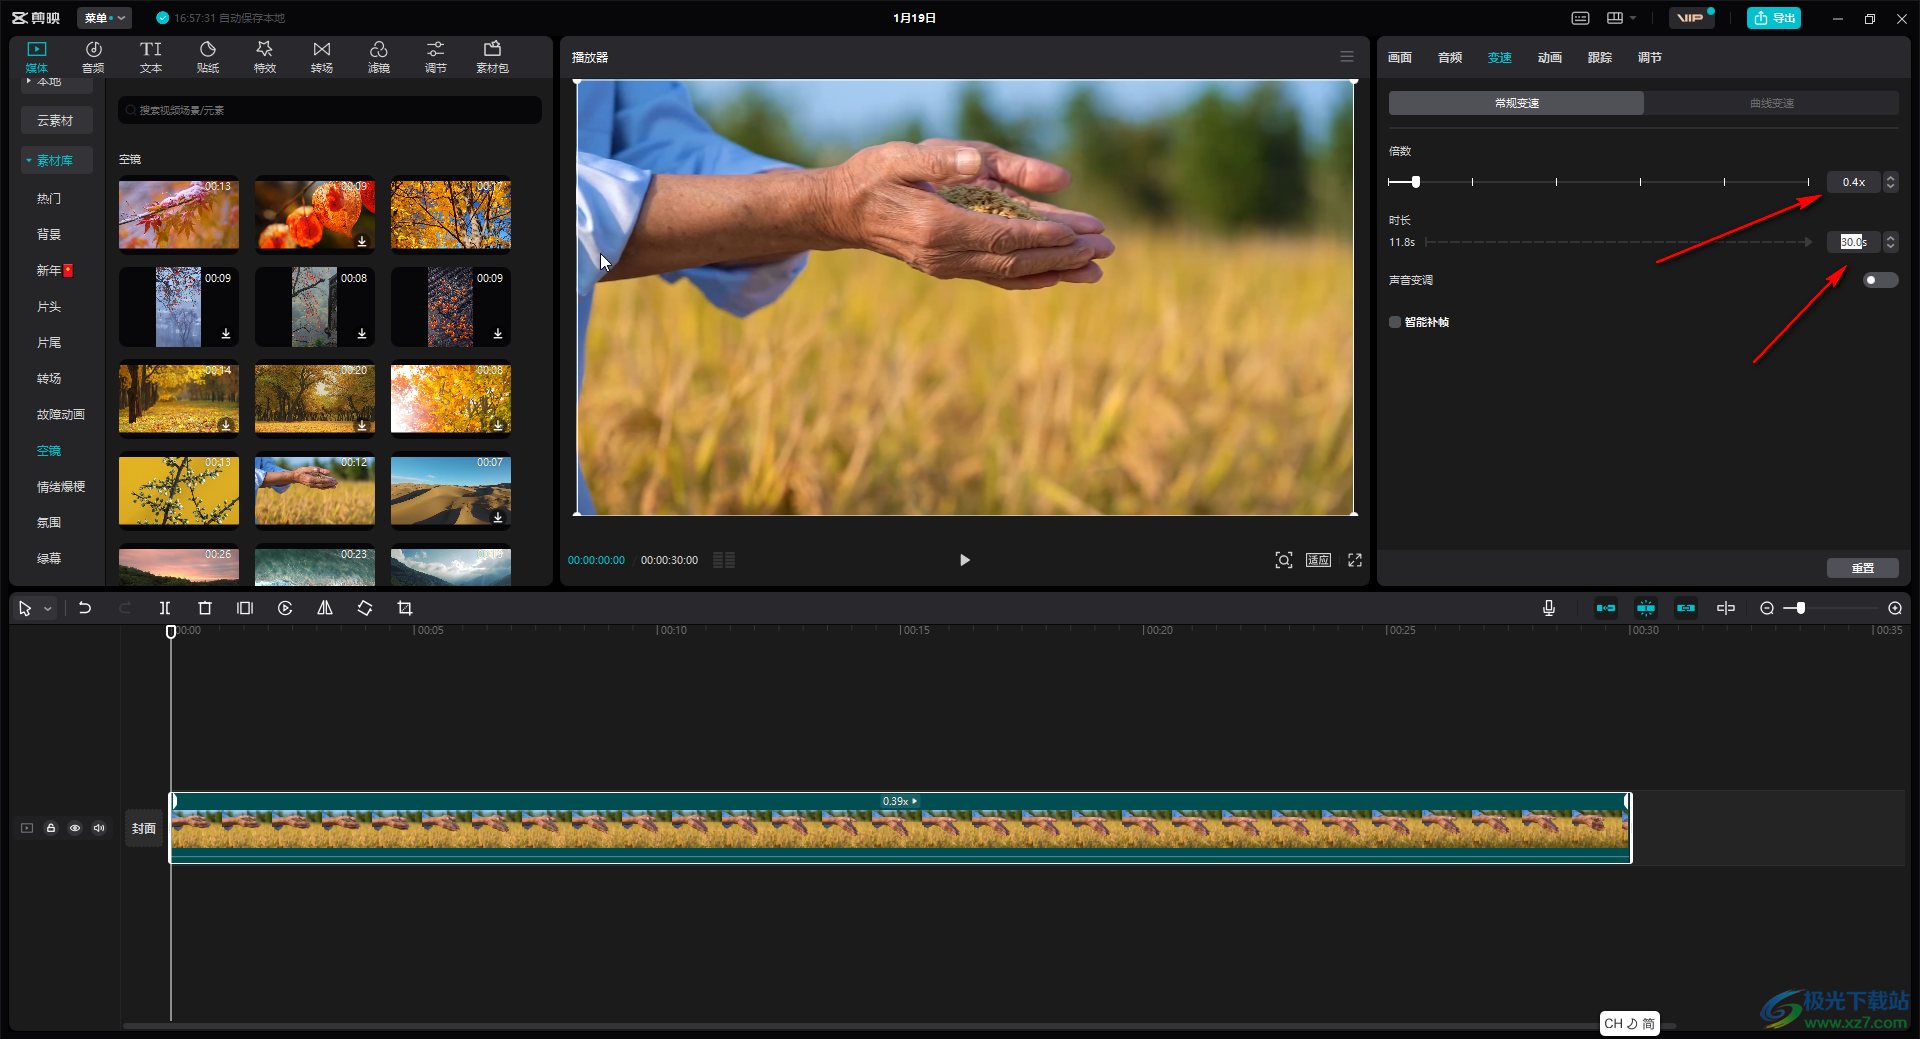
Task: Zoom out the timeline with minus icon
Action: [x=1767, y=608]
